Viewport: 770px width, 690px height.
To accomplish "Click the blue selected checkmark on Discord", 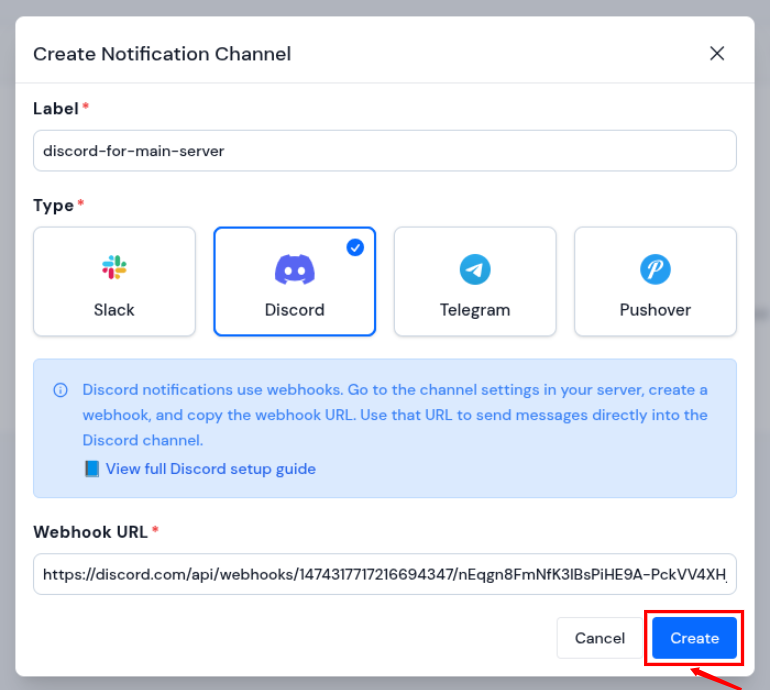I will point(355,248).
